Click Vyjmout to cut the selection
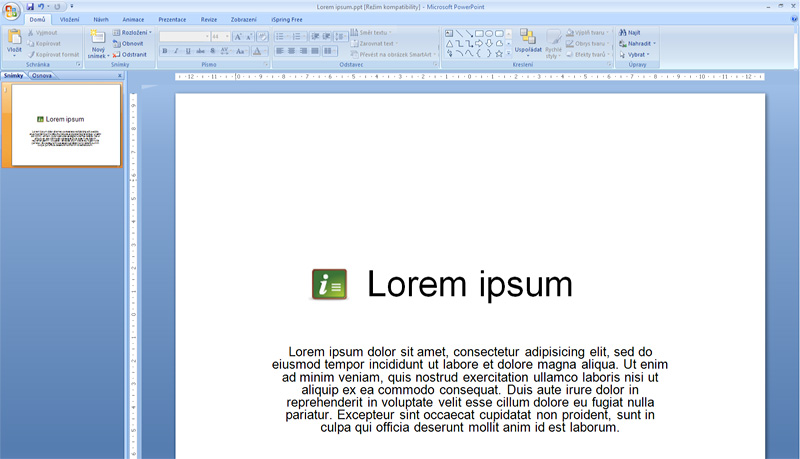 [42, 33]
